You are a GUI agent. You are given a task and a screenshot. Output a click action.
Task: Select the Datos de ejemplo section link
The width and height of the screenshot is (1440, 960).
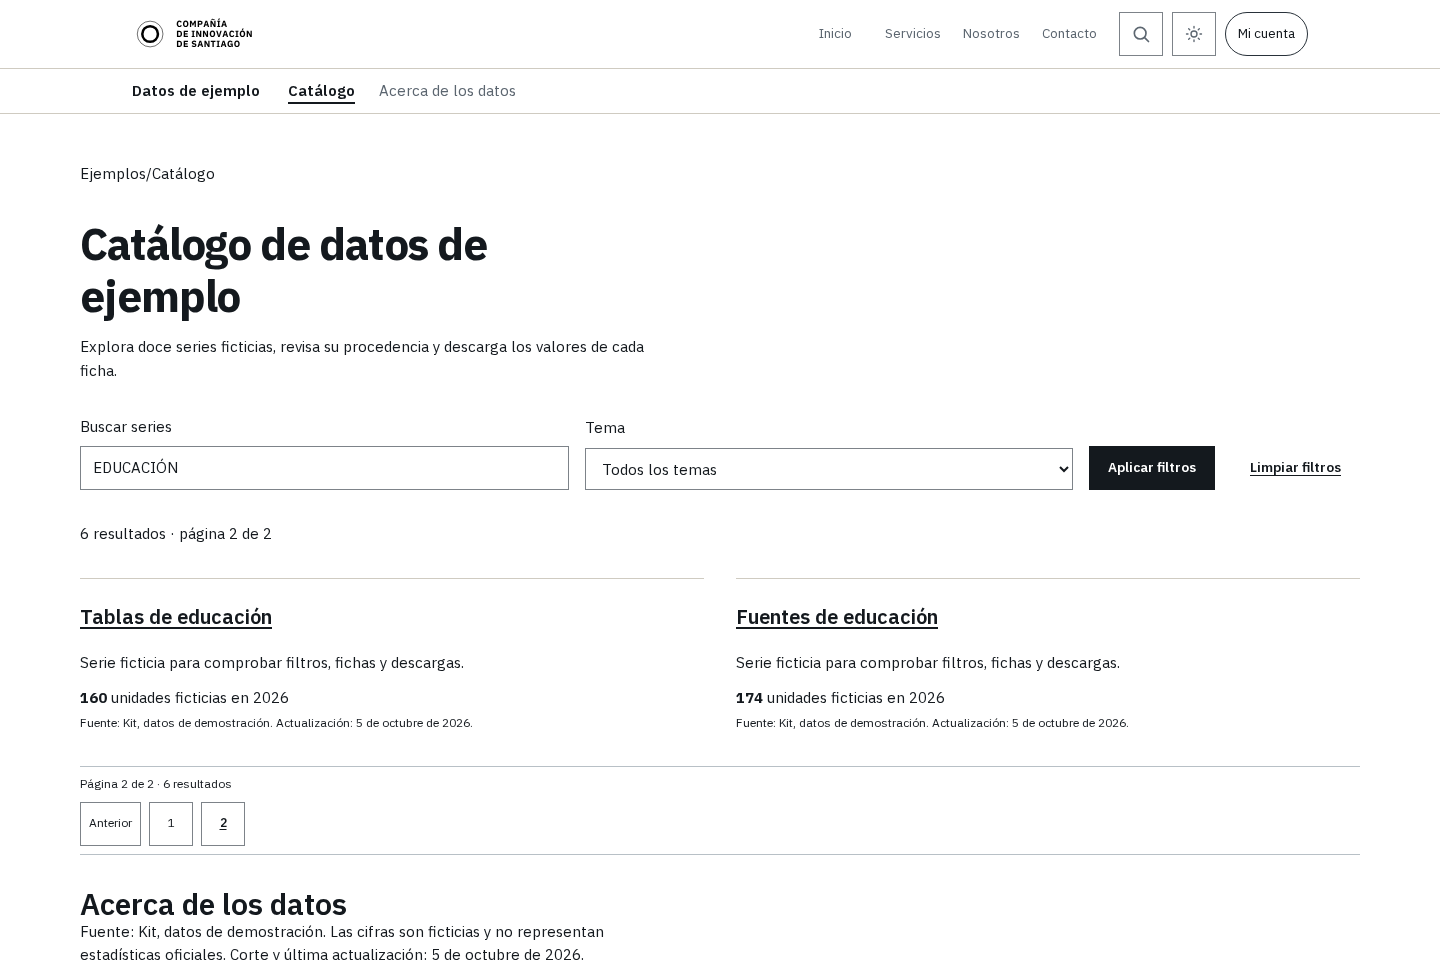(x=196, y=91)
